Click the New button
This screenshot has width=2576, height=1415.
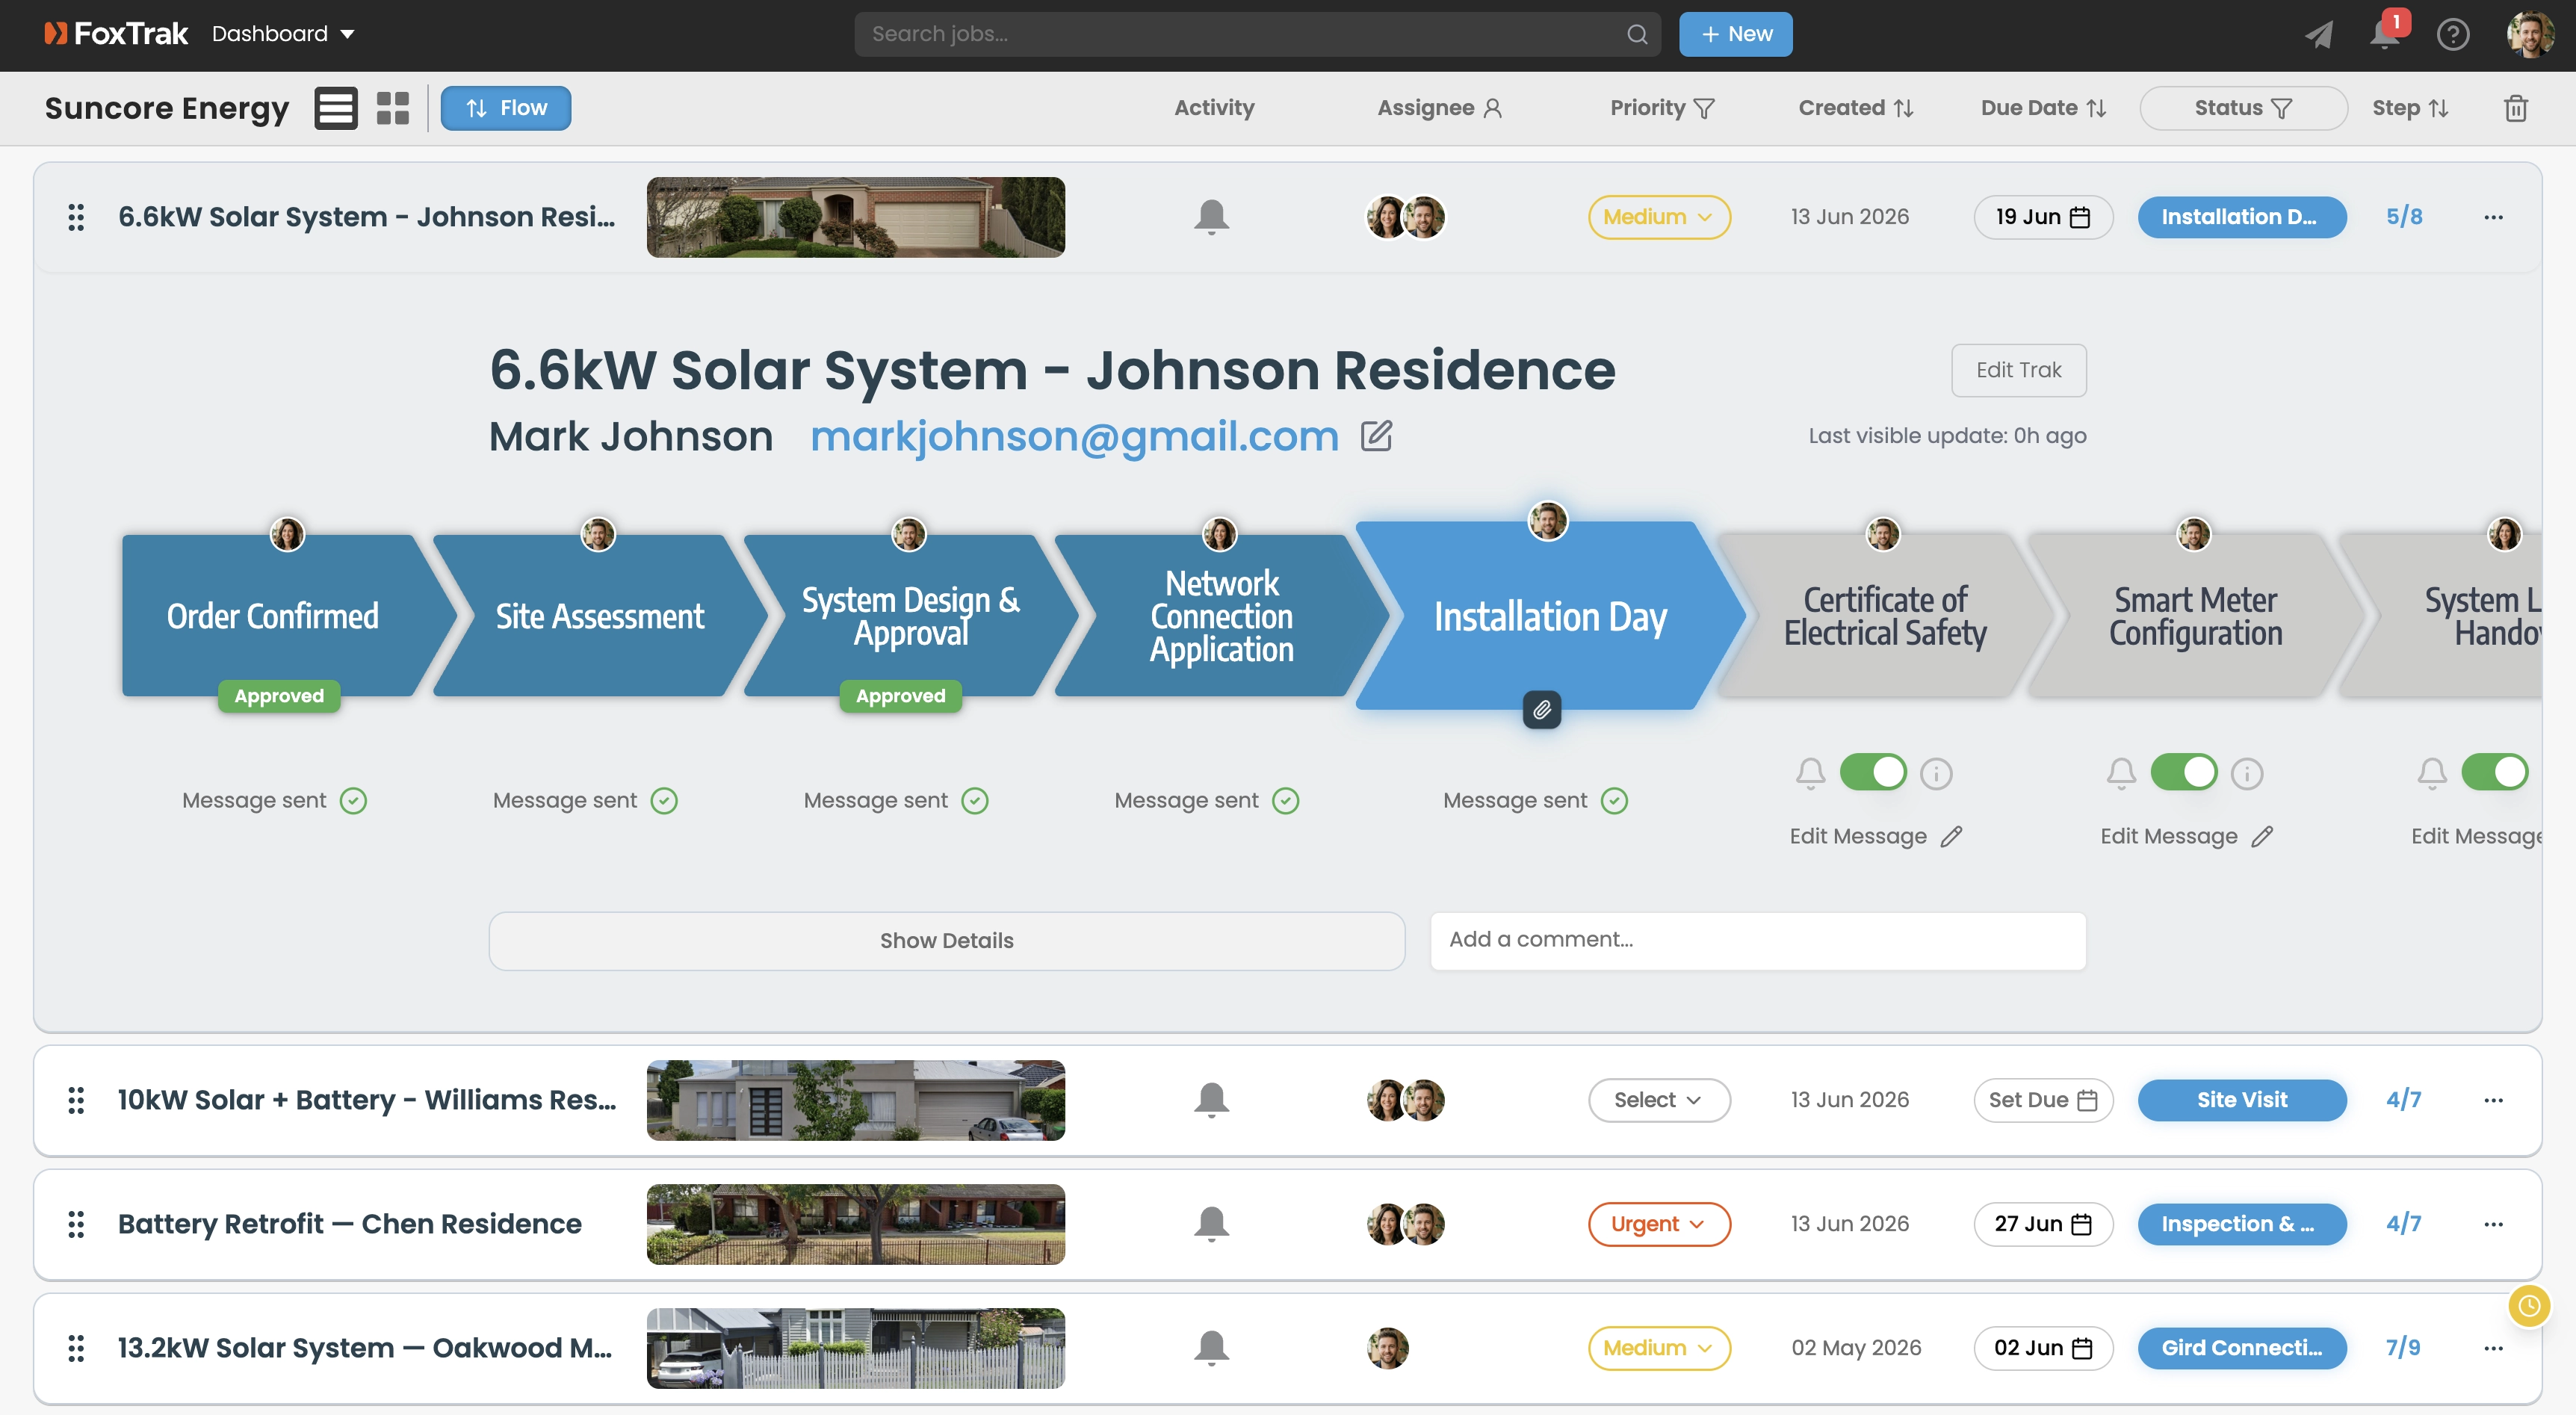(x=1735, y=34)
